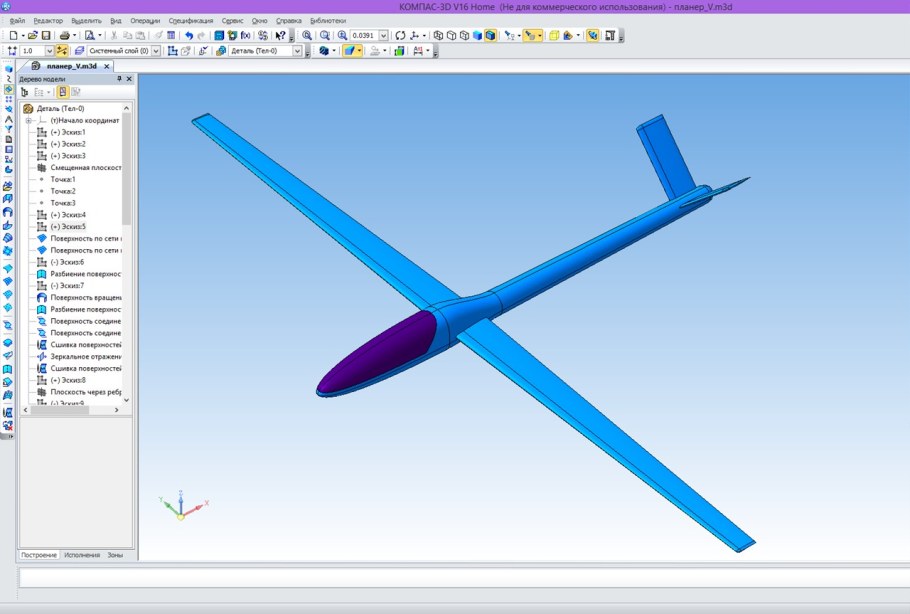Viewport: 910px width, 614px height.
Task: Refresh the model view with the rebuild icon
Action: pos(401,38)
